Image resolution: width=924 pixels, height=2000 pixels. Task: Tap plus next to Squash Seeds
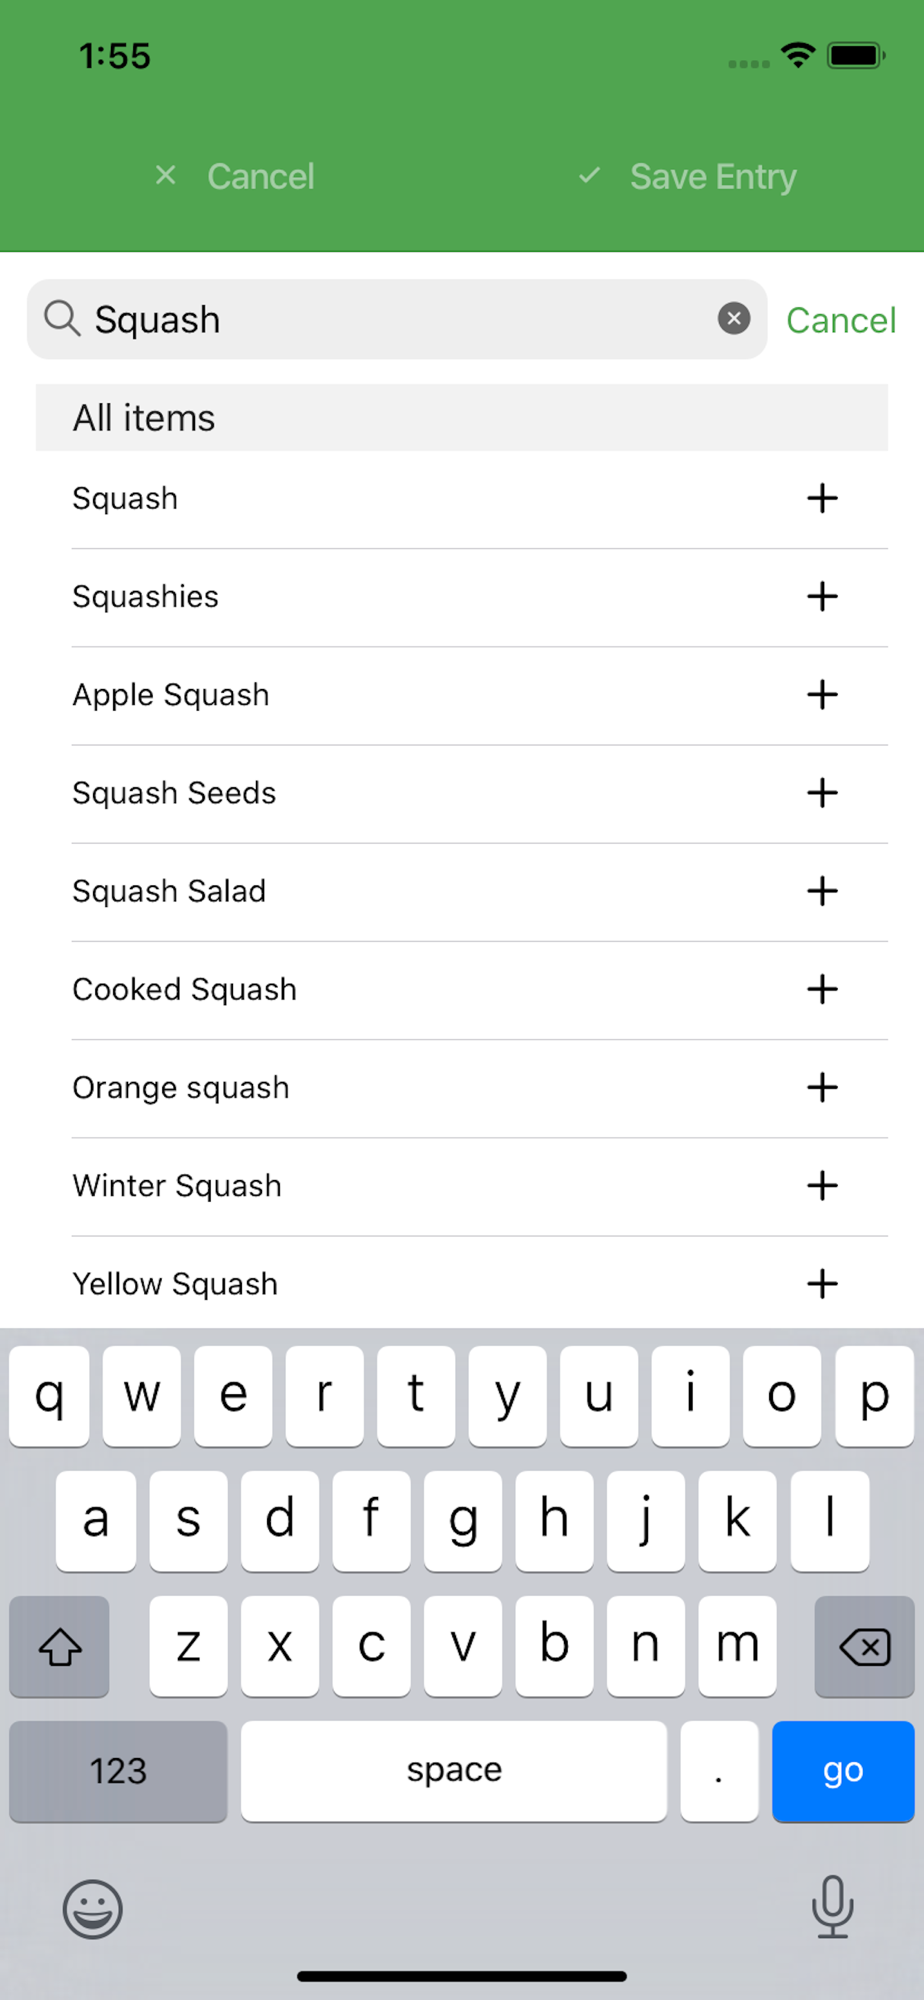point(822,792)
